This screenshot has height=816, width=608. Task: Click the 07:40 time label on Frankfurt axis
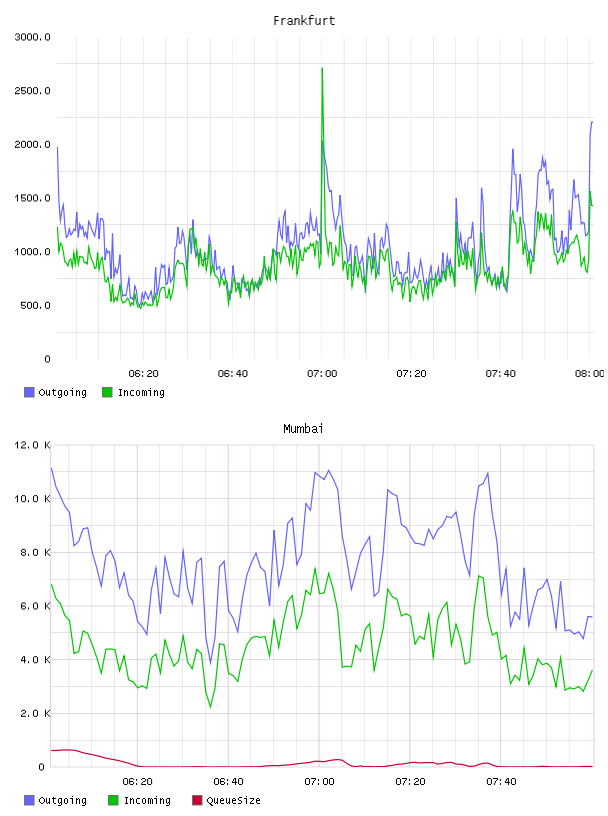(x=501, y=373)
